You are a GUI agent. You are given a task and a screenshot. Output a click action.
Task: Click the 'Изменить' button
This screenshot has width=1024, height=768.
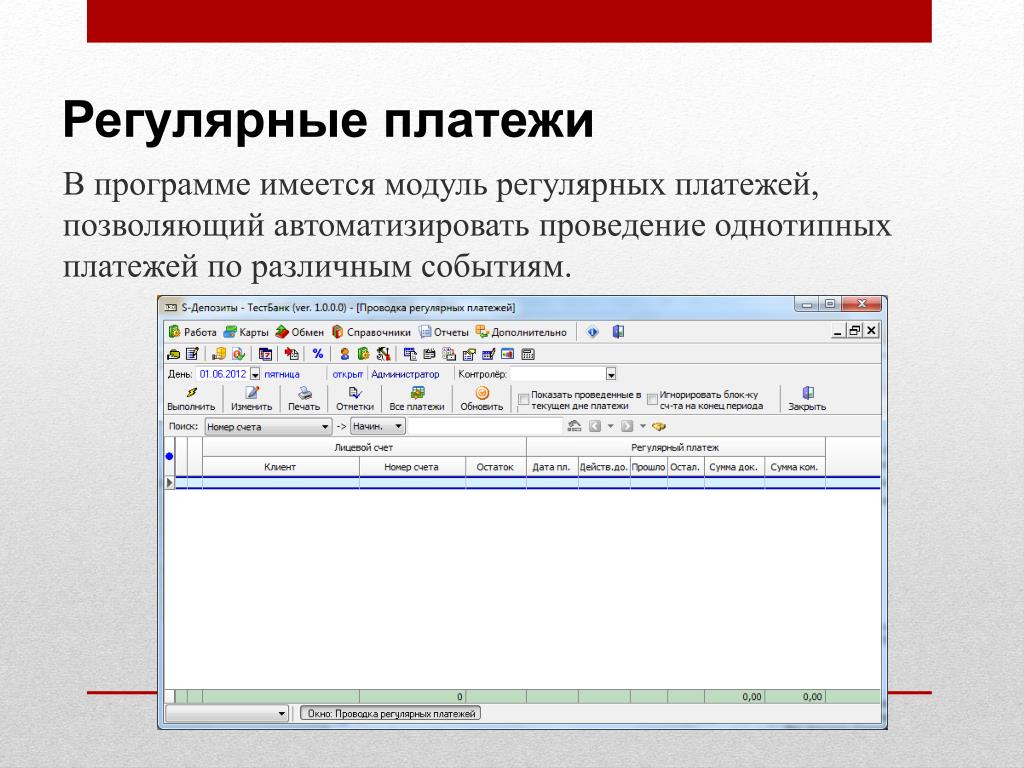(x=251, y=398)
